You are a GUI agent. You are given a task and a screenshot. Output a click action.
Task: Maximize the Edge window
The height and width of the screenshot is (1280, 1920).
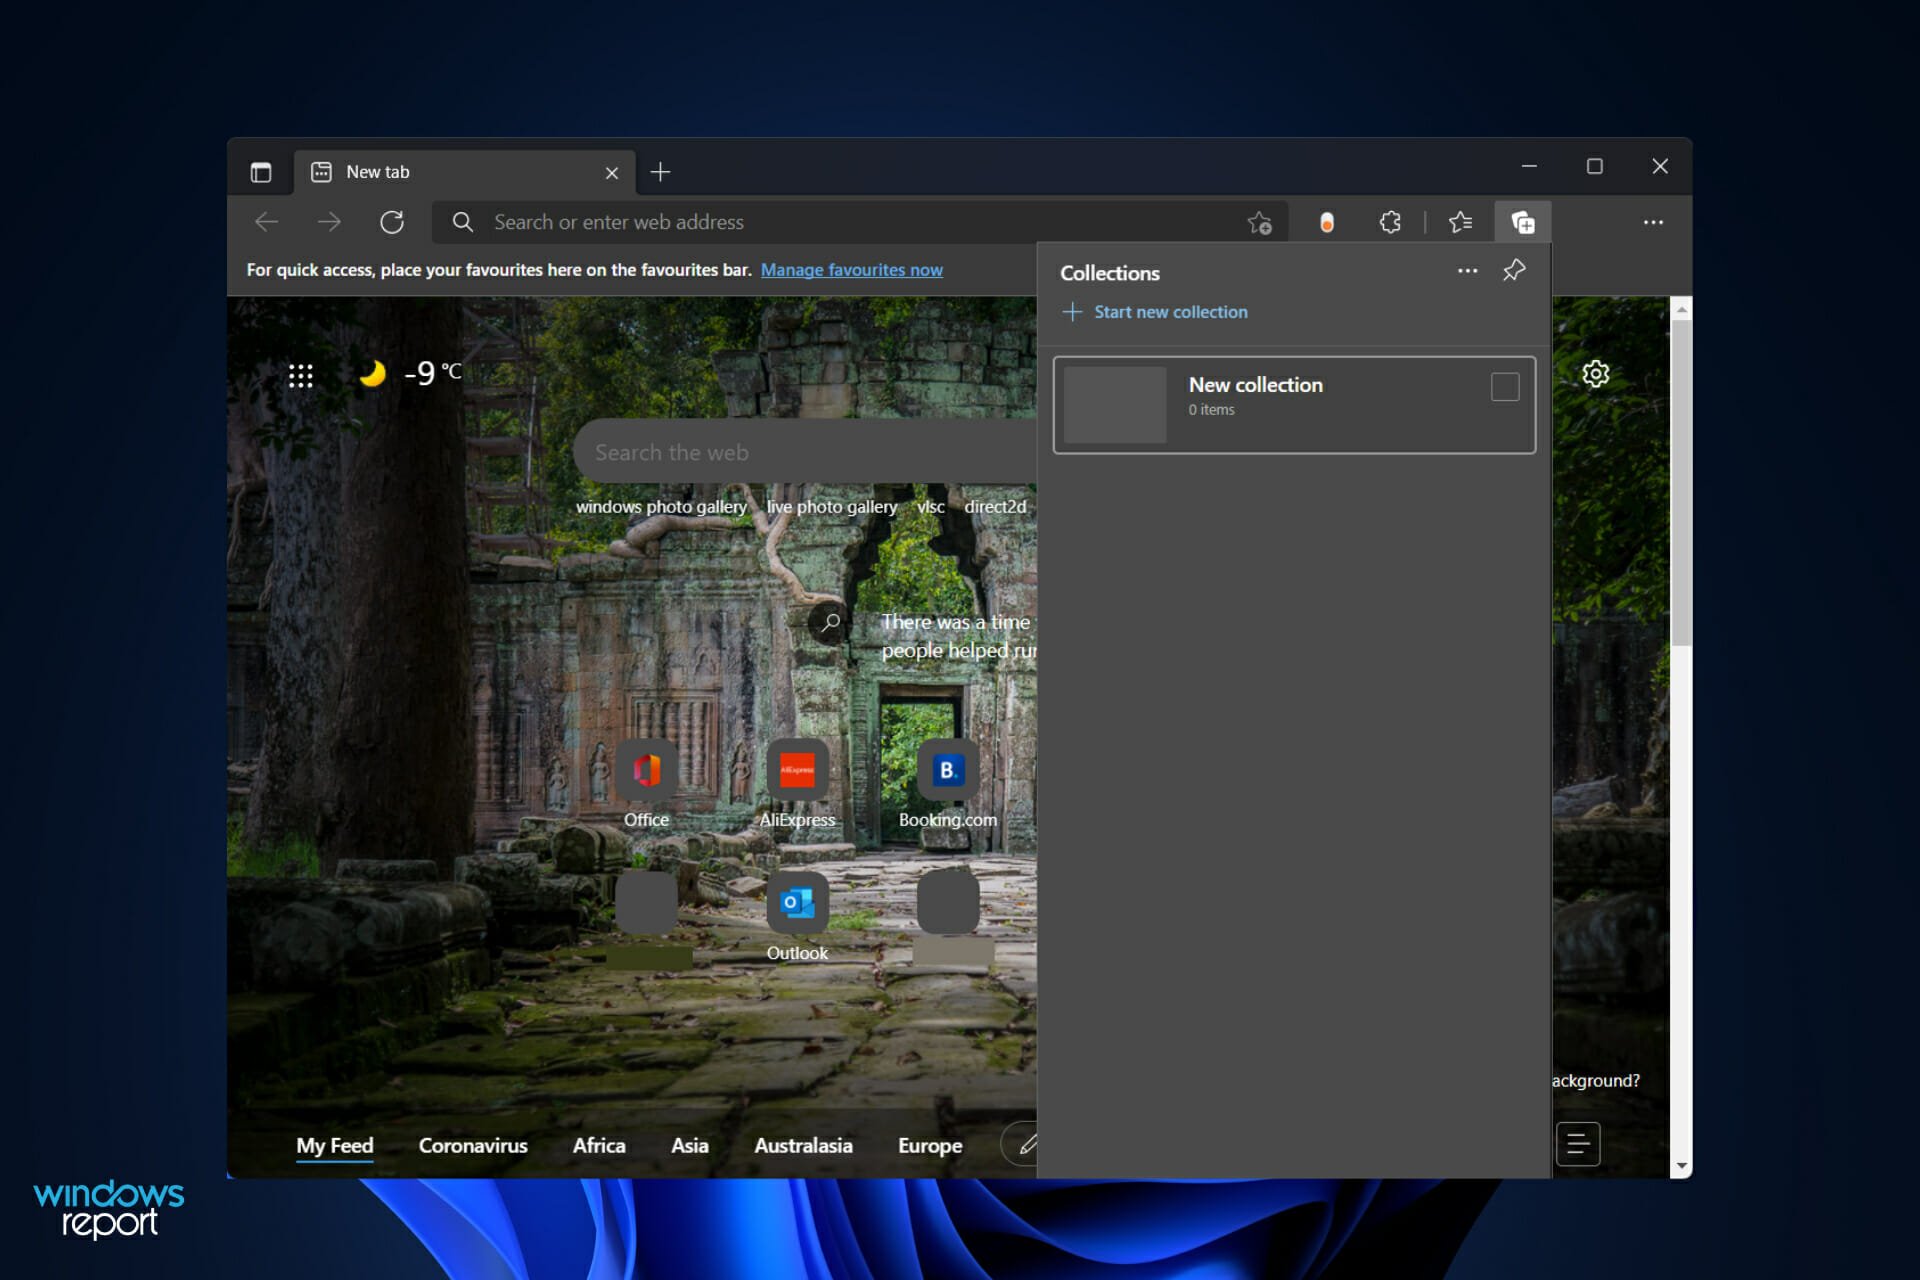tap(1595, 166)
